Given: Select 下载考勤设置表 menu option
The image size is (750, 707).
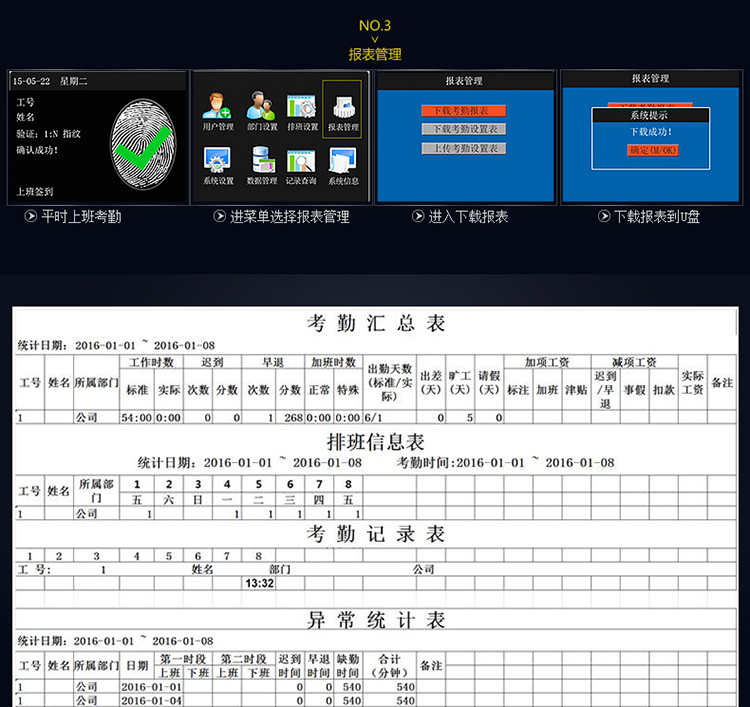Looking at the screenshot, I should tap(464, 129).
